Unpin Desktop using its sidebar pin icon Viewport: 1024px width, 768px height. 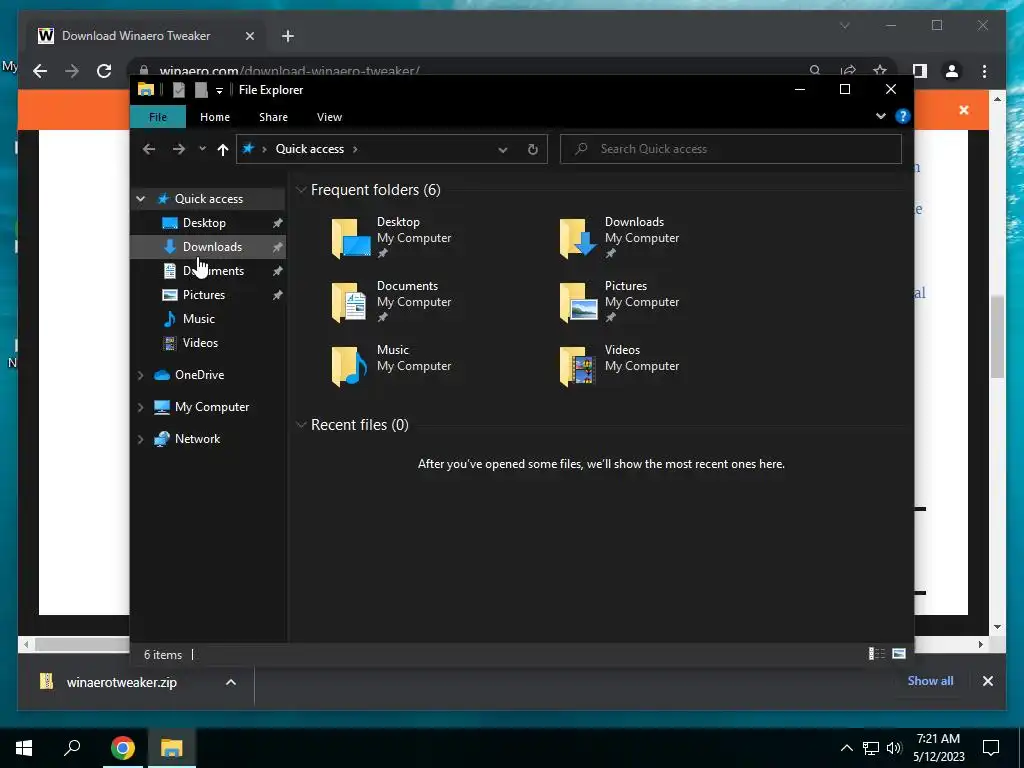[278, 223]
